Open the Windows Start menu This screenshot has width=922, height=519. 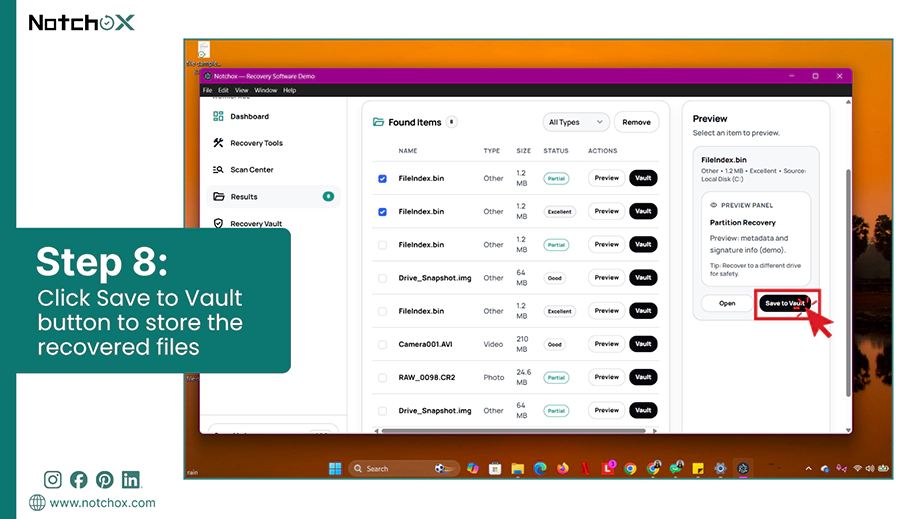(x=335, y=468)
